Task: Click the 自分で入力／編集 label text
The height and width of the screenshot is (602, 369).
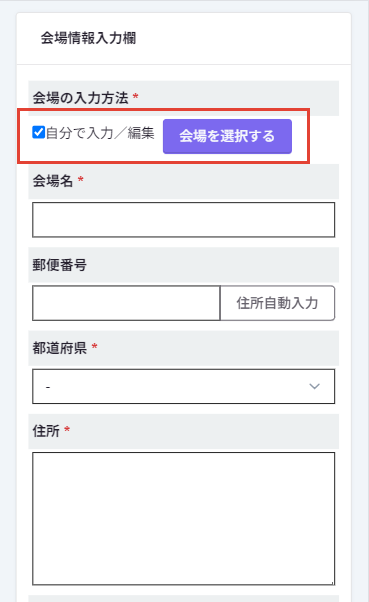Action: point(100,133)
